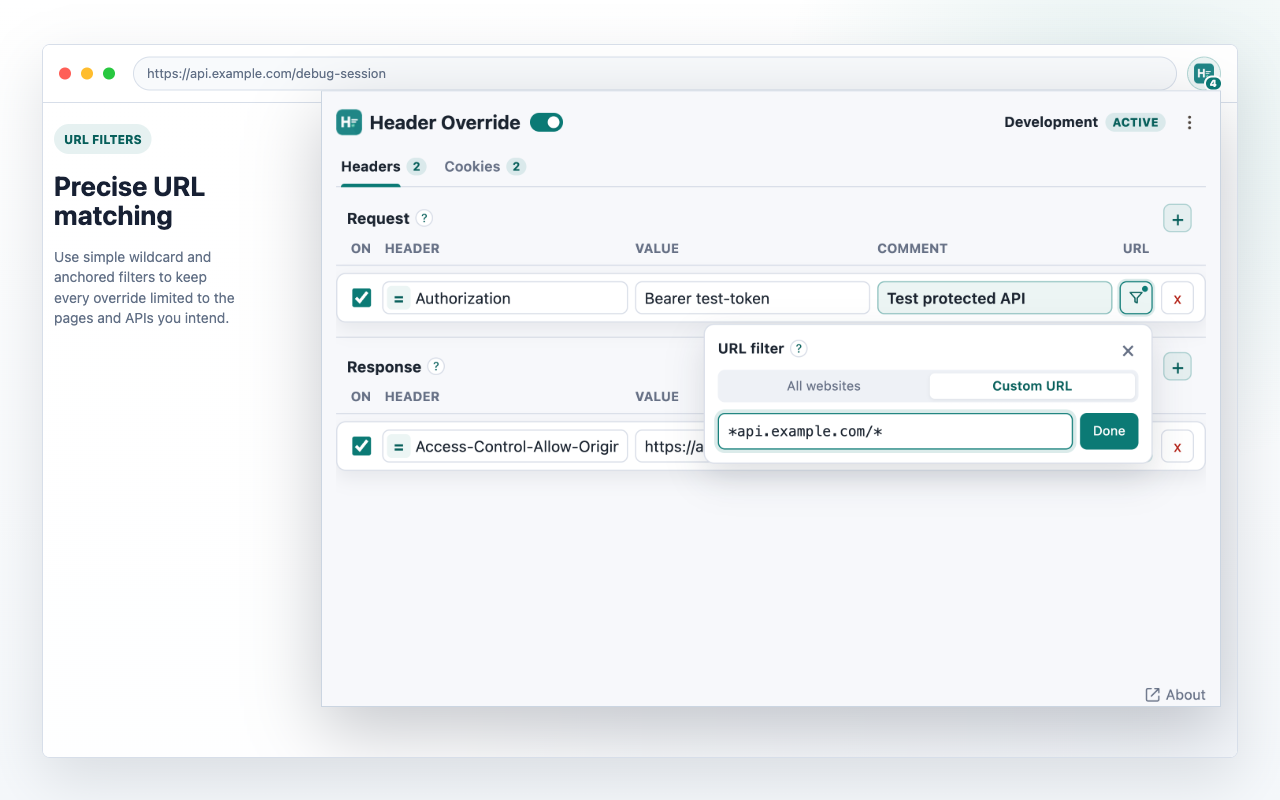Click the Precise URL matching heading
The height and width of the screenshot is (800, 1280).
129,201
